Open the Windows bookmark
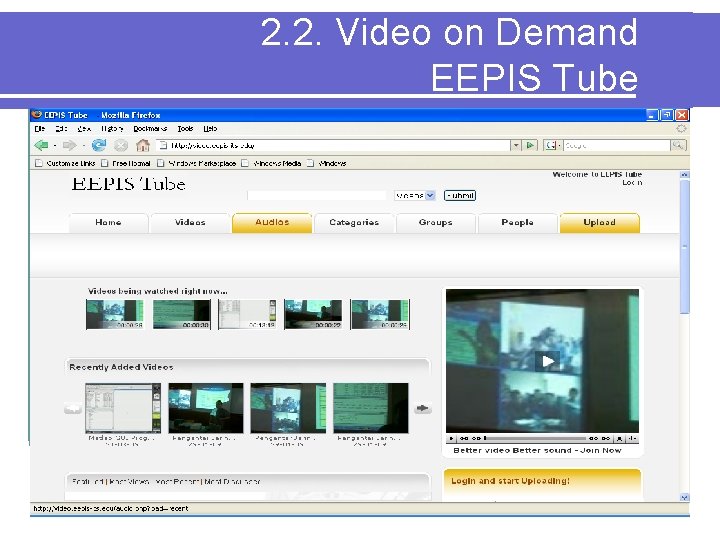720x540 pixels. (x=327, y=163)
